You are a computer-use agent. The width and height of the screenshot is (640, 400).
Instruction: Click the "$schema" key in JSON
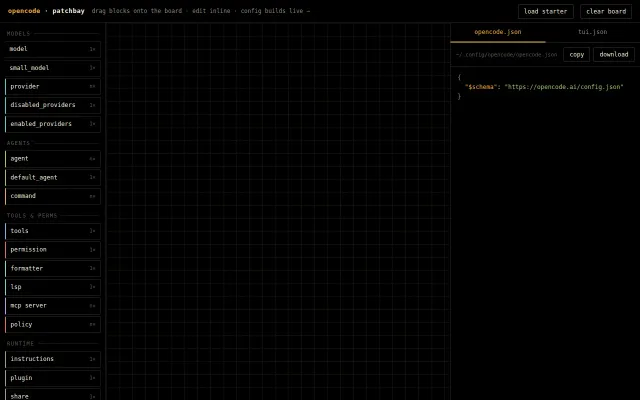(x=481, y=87)
